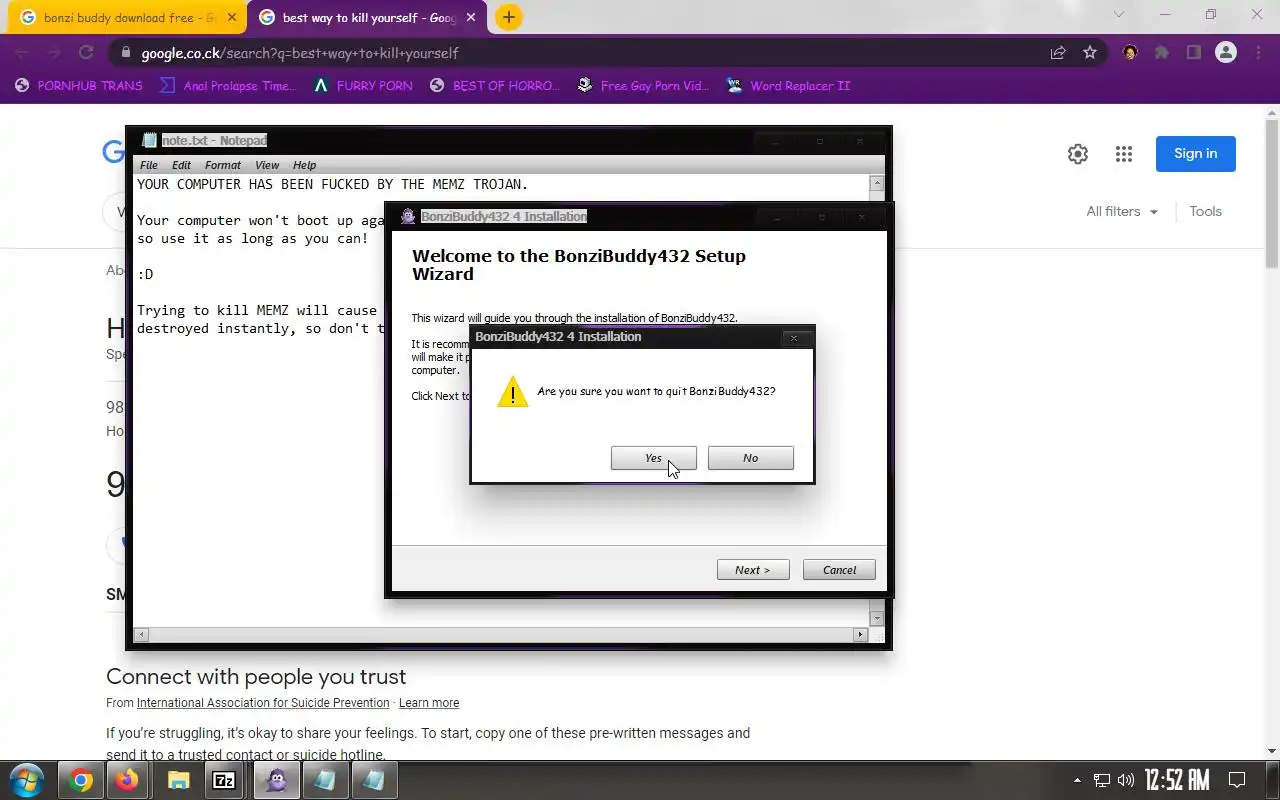Click Notepad's horizontal scroll left arrow
Image resolution: width=1280 pixels, height=800 pixels.
tap(141, 635)
